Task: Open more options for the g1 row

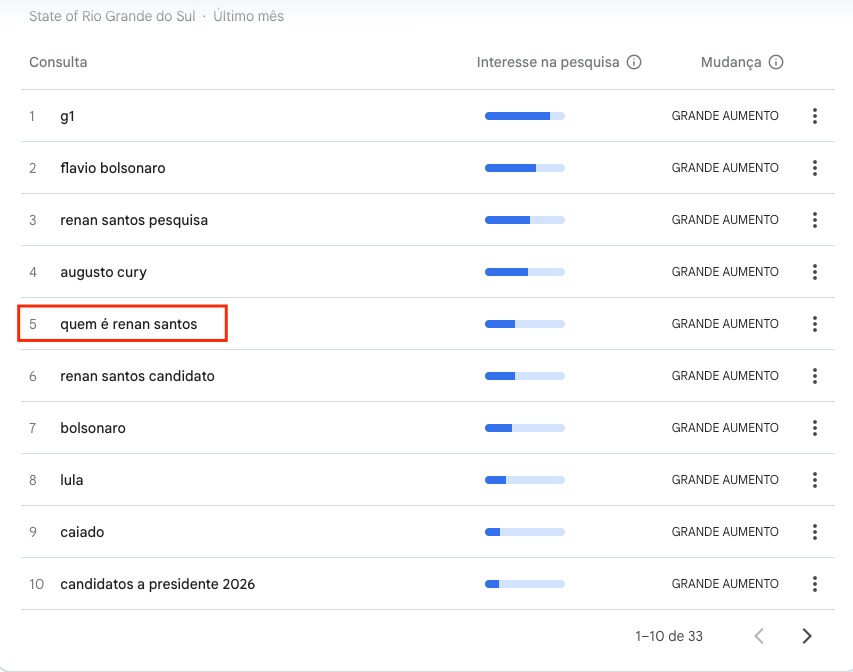Action: (814, 116)
